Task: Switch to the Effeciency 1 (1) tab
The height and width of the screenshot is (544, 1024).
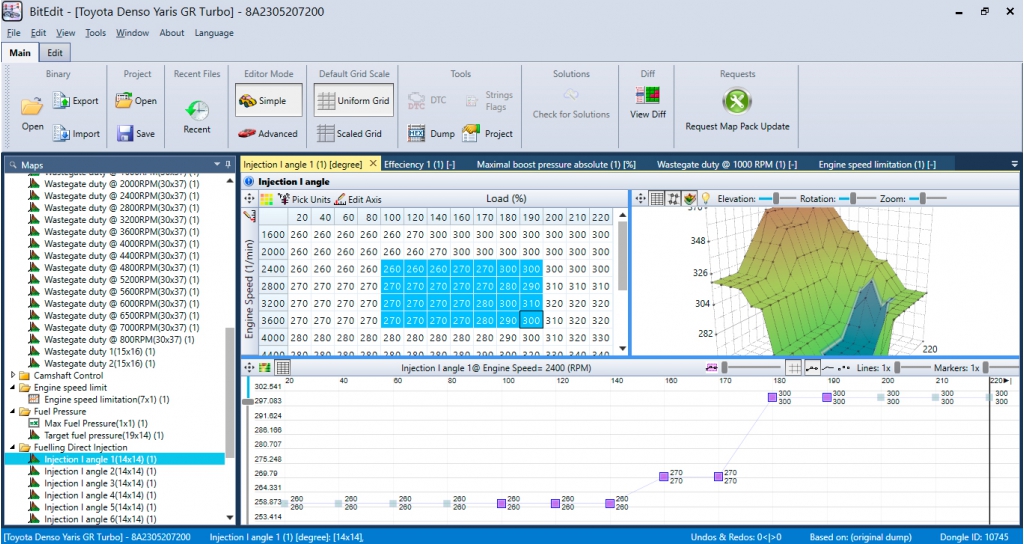Action: click(x=420, y=165)
